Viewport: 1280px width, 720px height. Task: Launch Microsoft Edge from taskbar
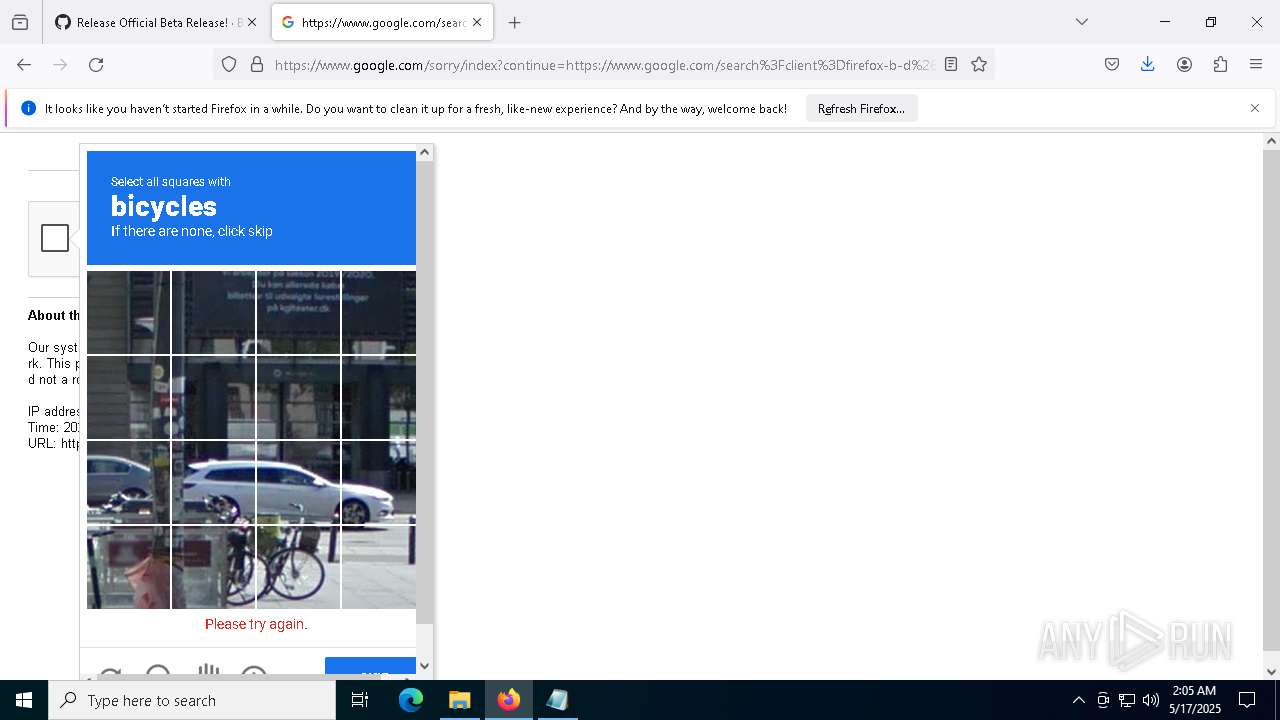tap(411, 700)
